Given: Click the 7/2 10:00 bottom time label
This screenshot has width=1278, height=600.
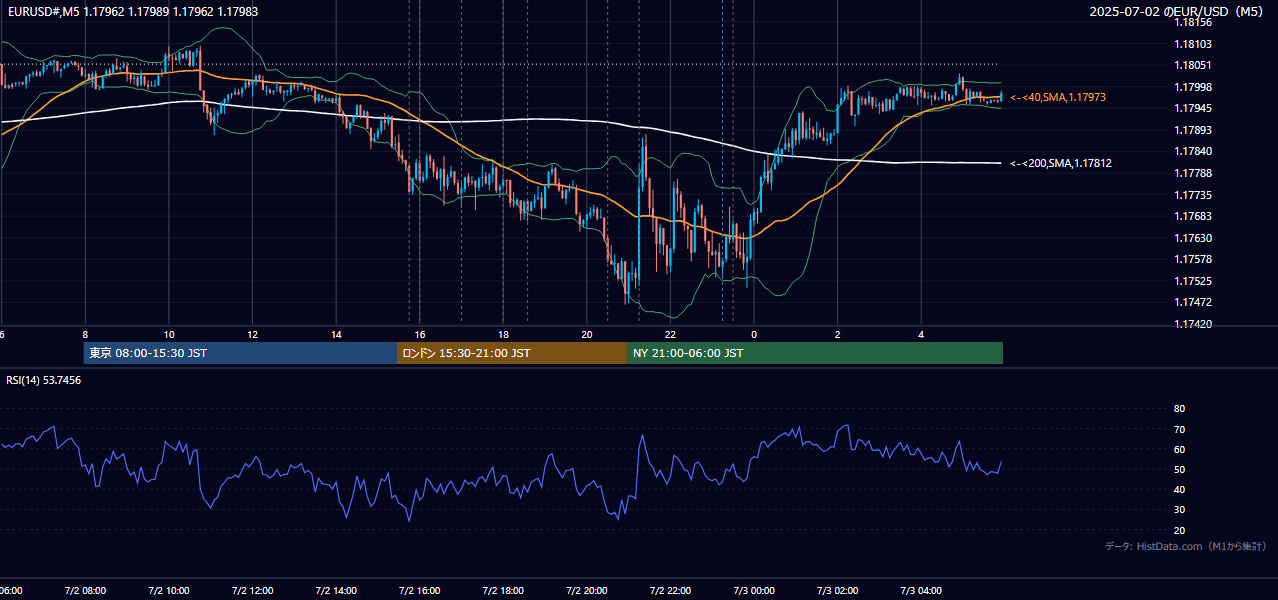Looking at the screenshot, I should tap(169, 591).
